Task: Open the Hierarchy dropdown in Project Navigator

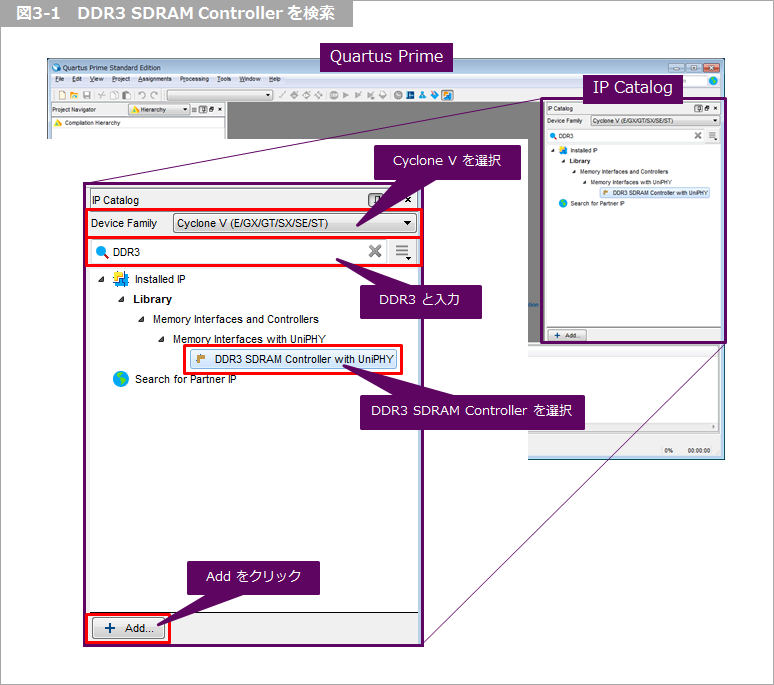Action: point(159,110)
